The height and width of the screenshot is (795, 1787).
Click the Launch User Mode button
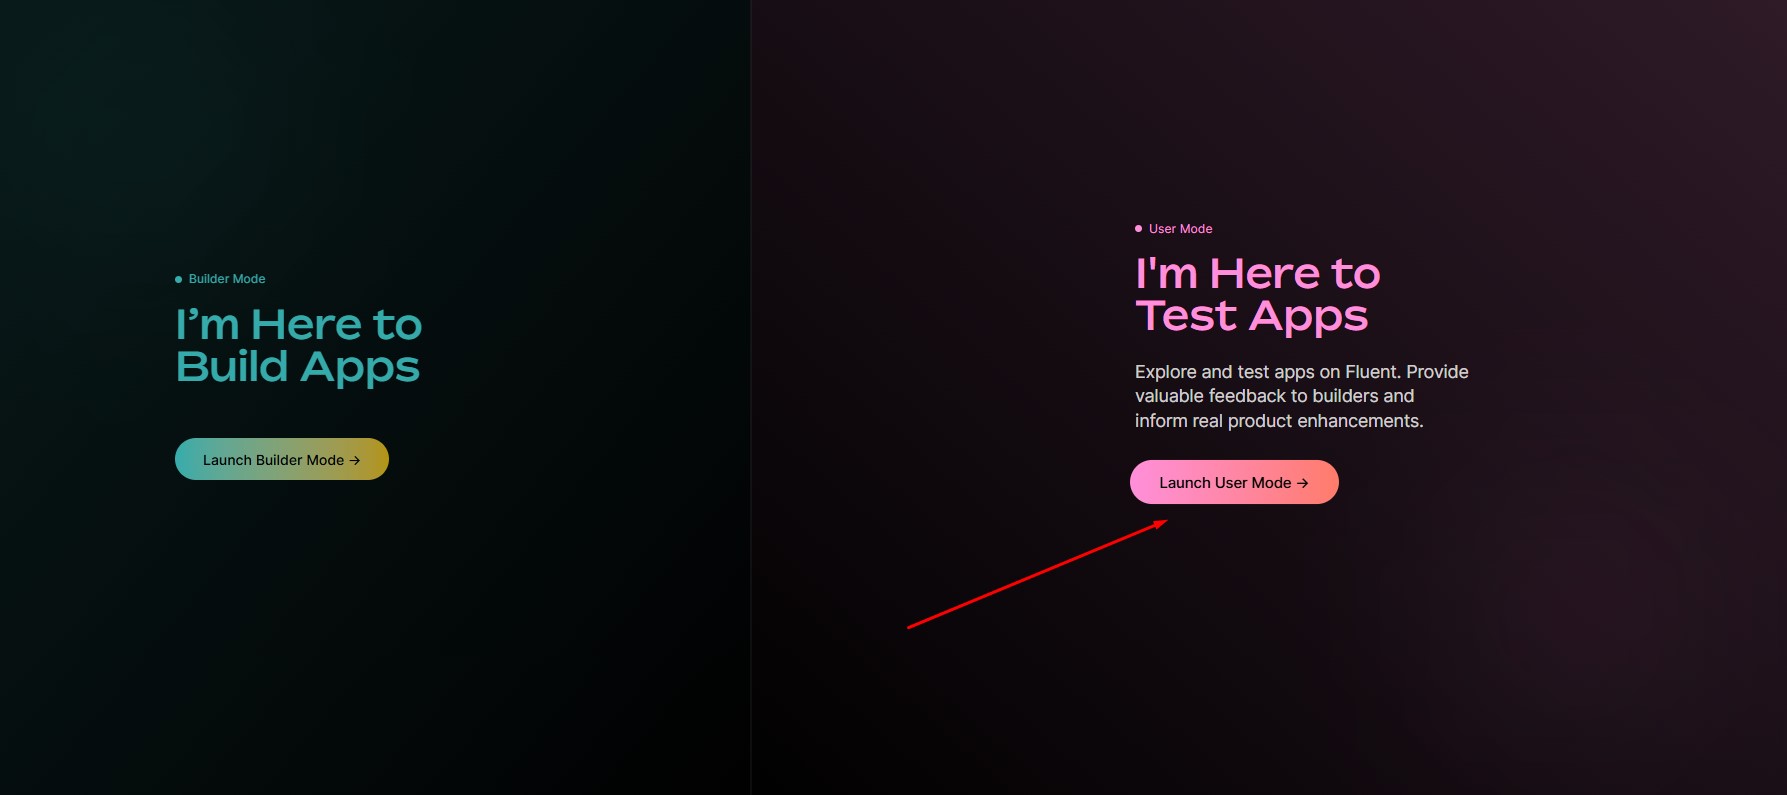point(1233,482)
